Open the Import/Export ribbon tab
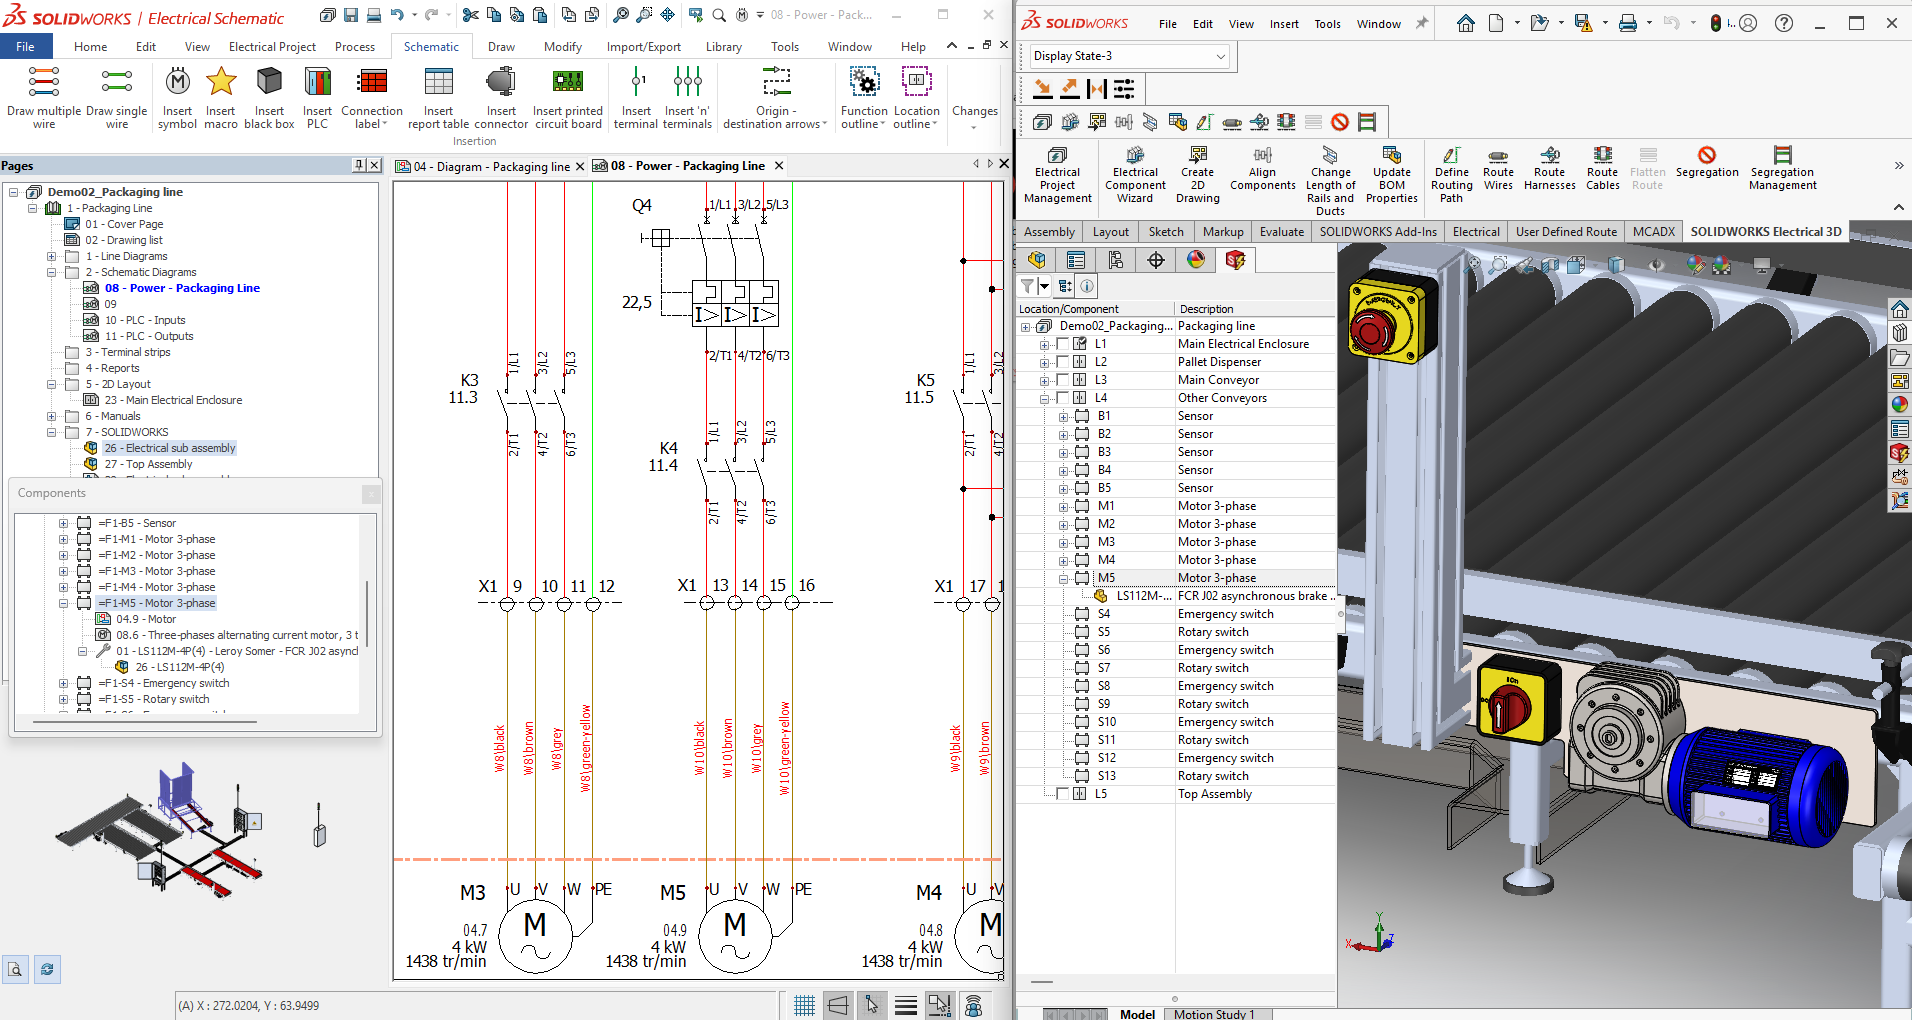Image resolution: width=1912 pixels, height=1020 pixels. [x=643, y=47]
